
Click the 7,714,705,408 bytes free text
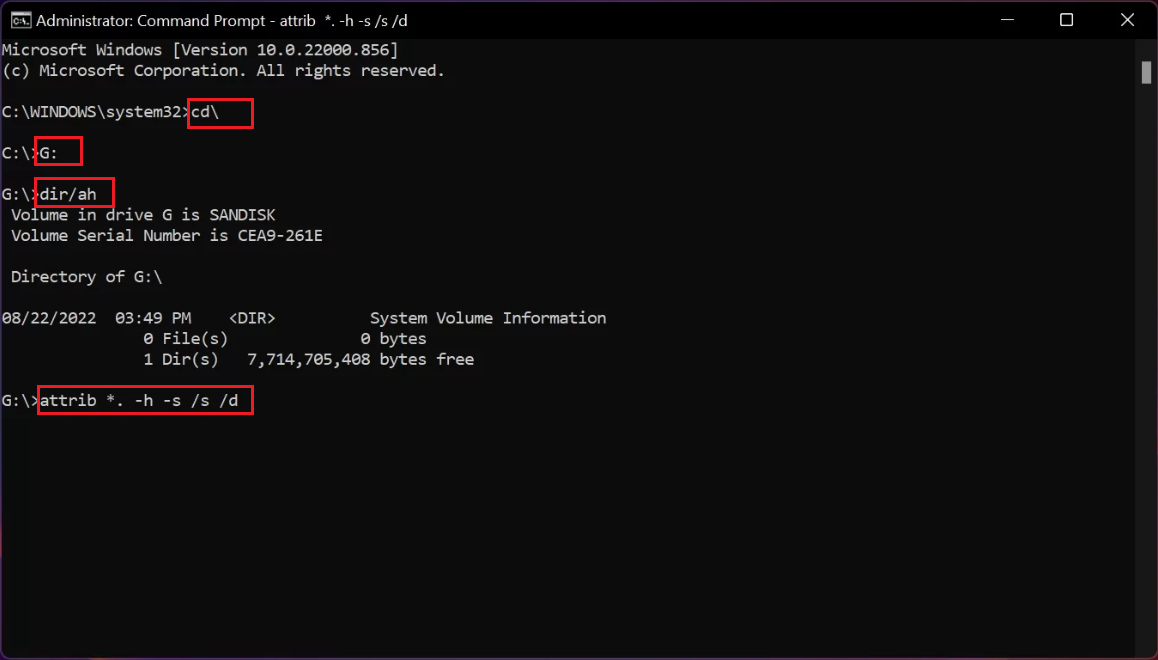pos(360,360)
